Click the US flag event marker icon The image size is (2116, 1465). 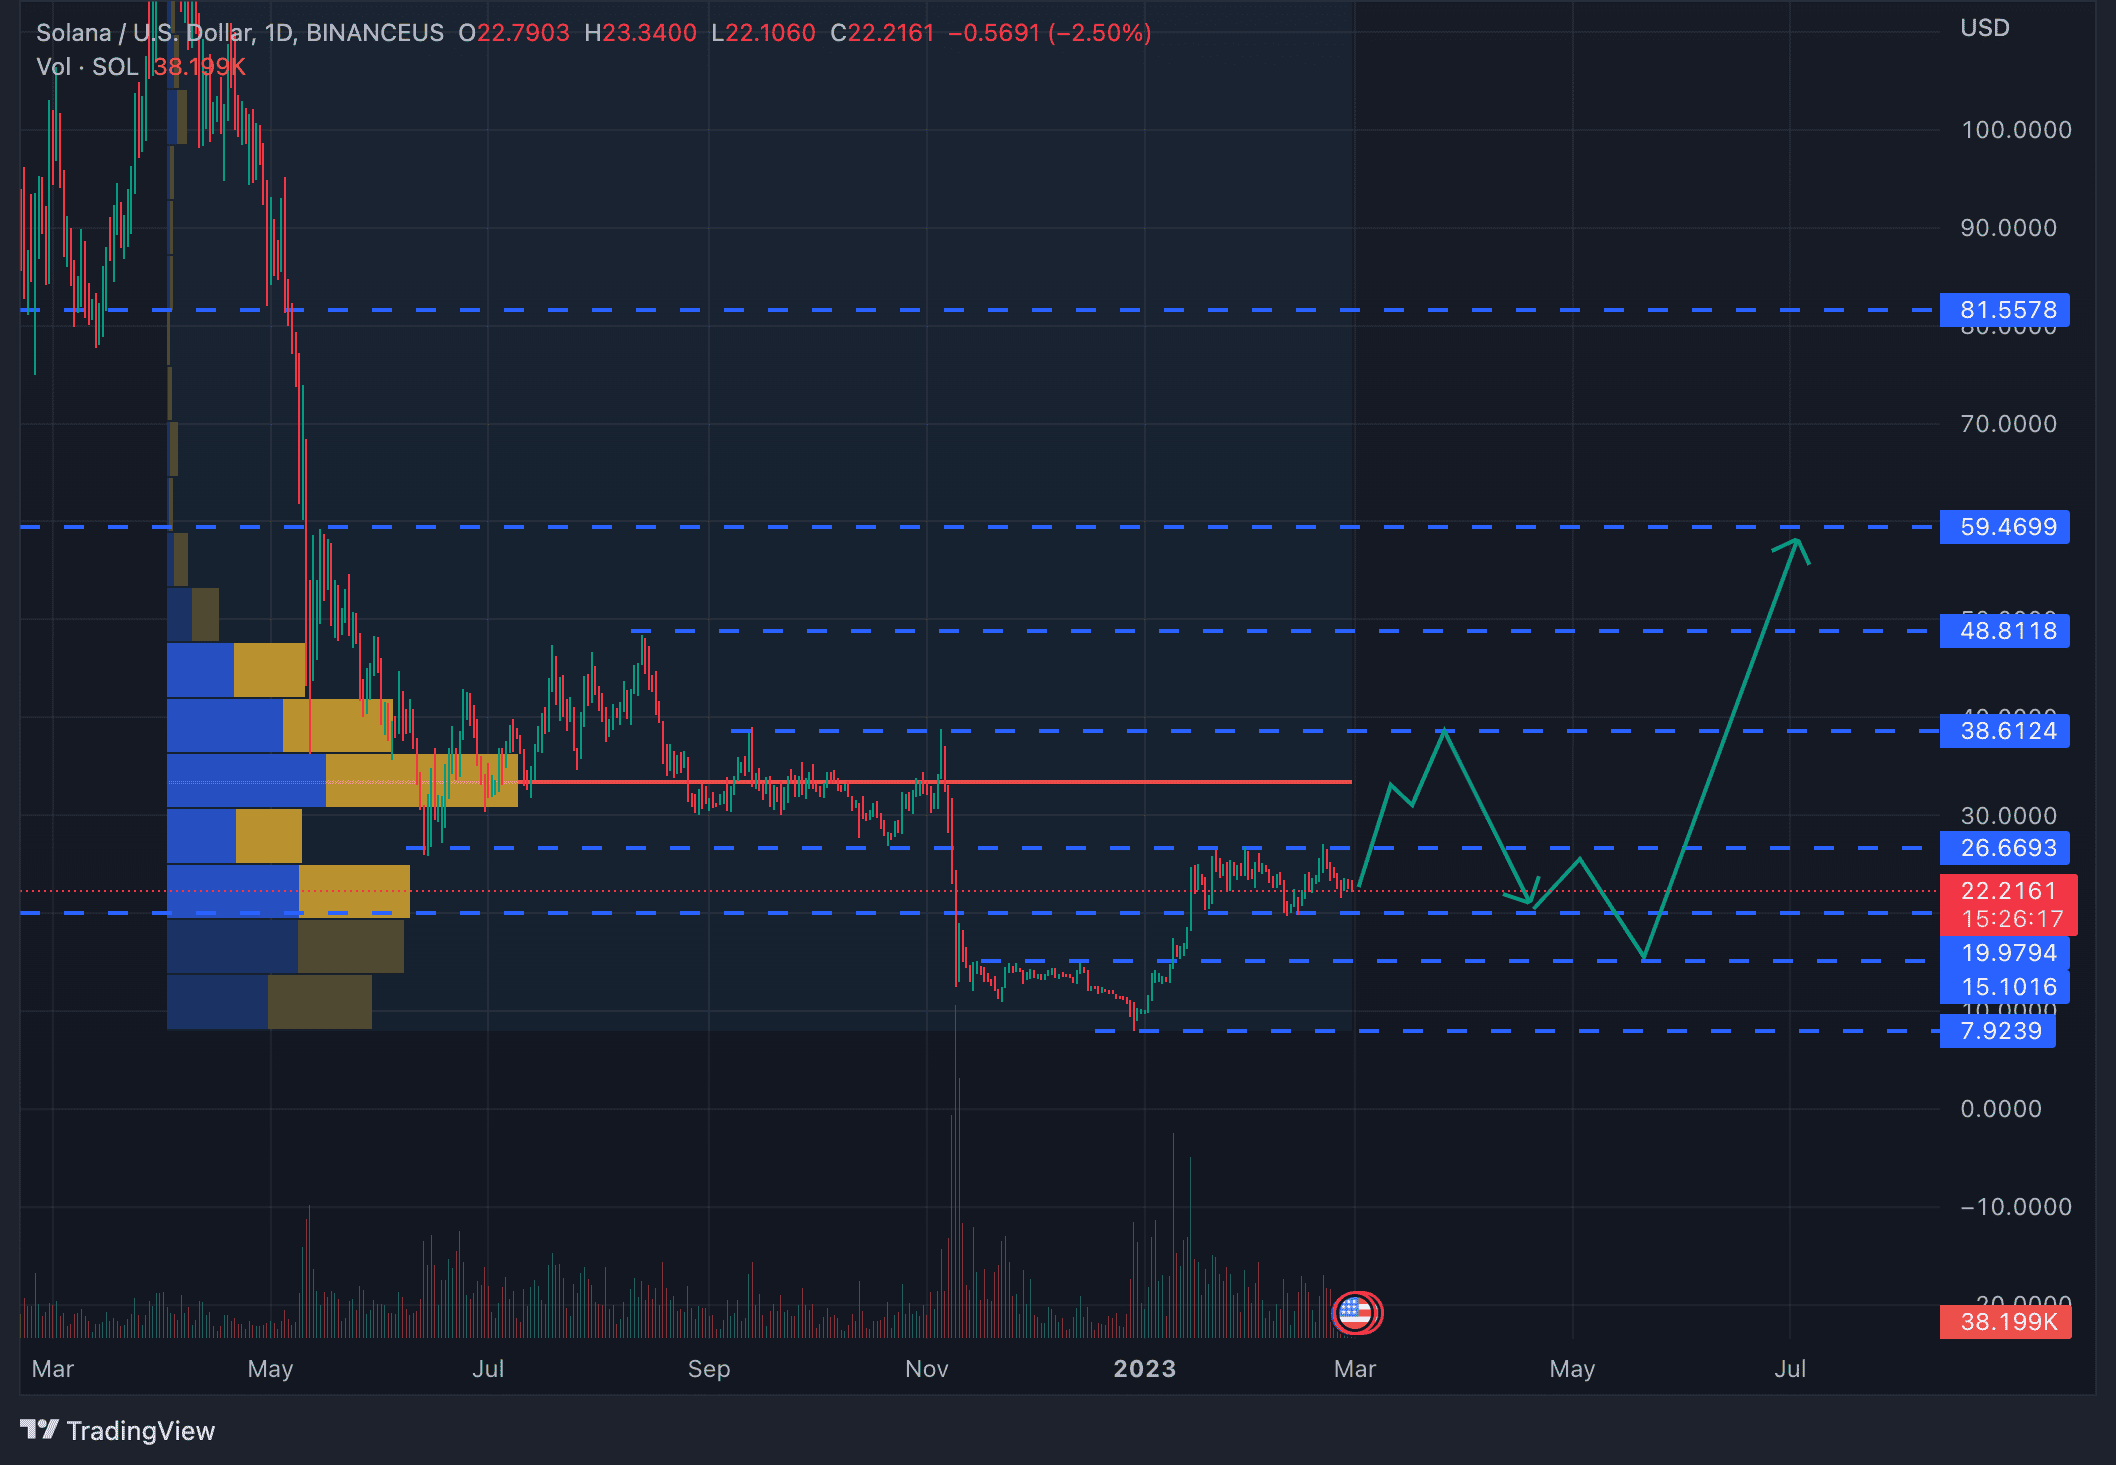(x=1356, y=1312)
